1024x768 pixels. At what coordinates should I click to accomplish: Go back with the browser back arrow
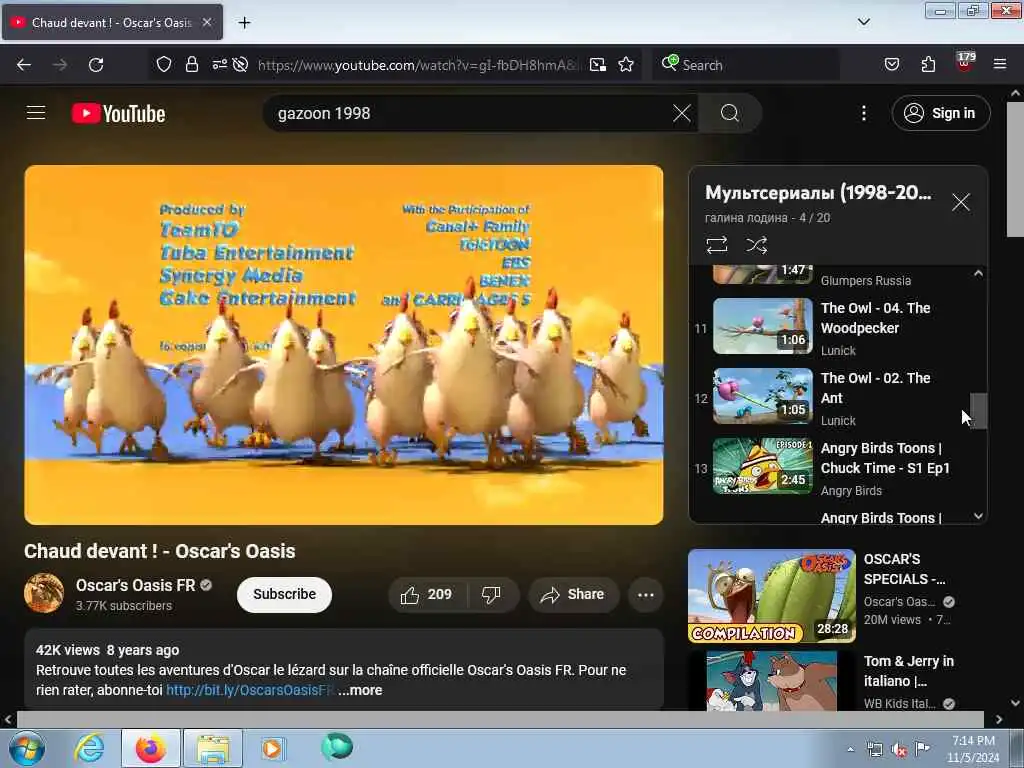tap(24, 65)
